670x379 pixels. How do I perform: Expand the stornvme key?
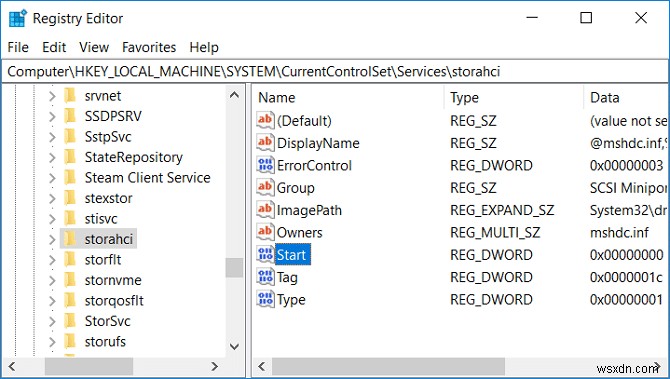(52, 280)
